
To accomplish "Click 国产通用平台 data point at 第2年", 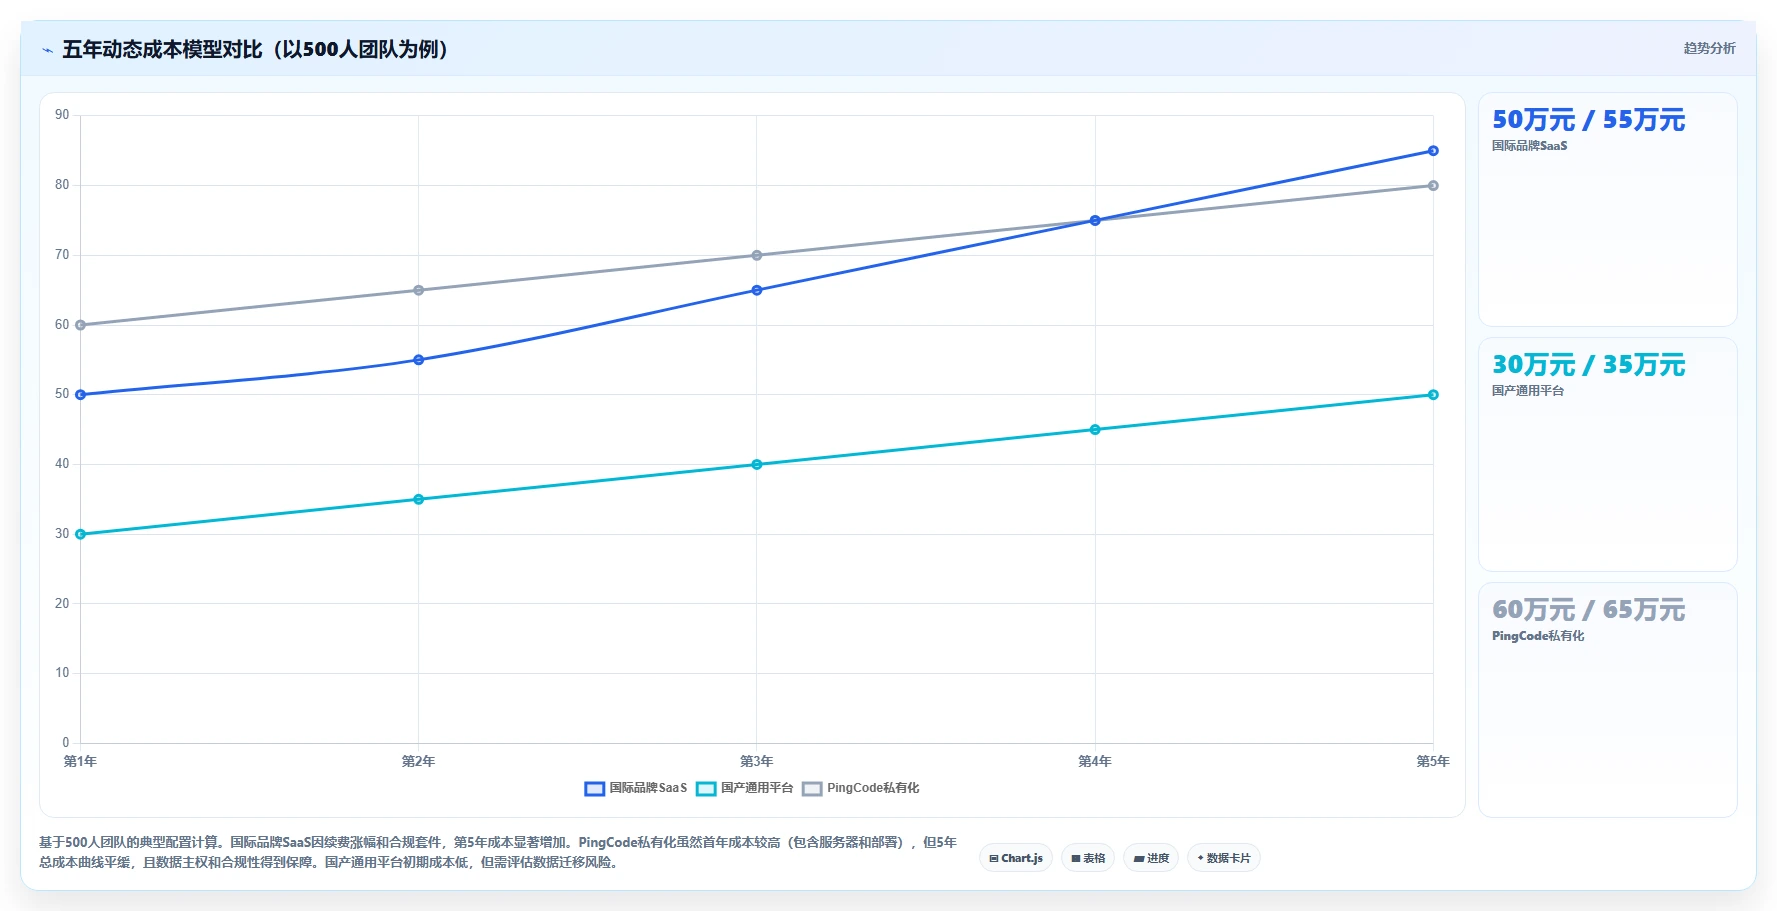I will click(419, 499).
